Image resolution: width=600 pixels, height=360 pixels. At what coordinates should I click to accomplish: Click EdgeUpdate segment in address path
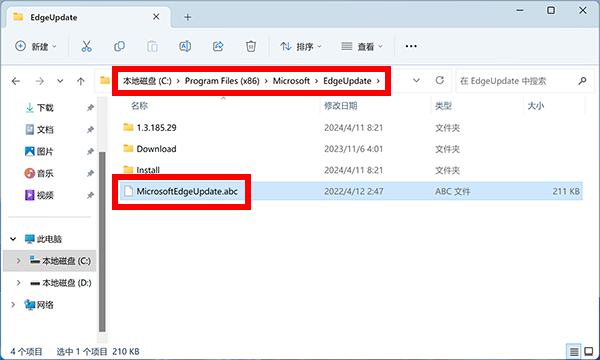tap(347, 81)
